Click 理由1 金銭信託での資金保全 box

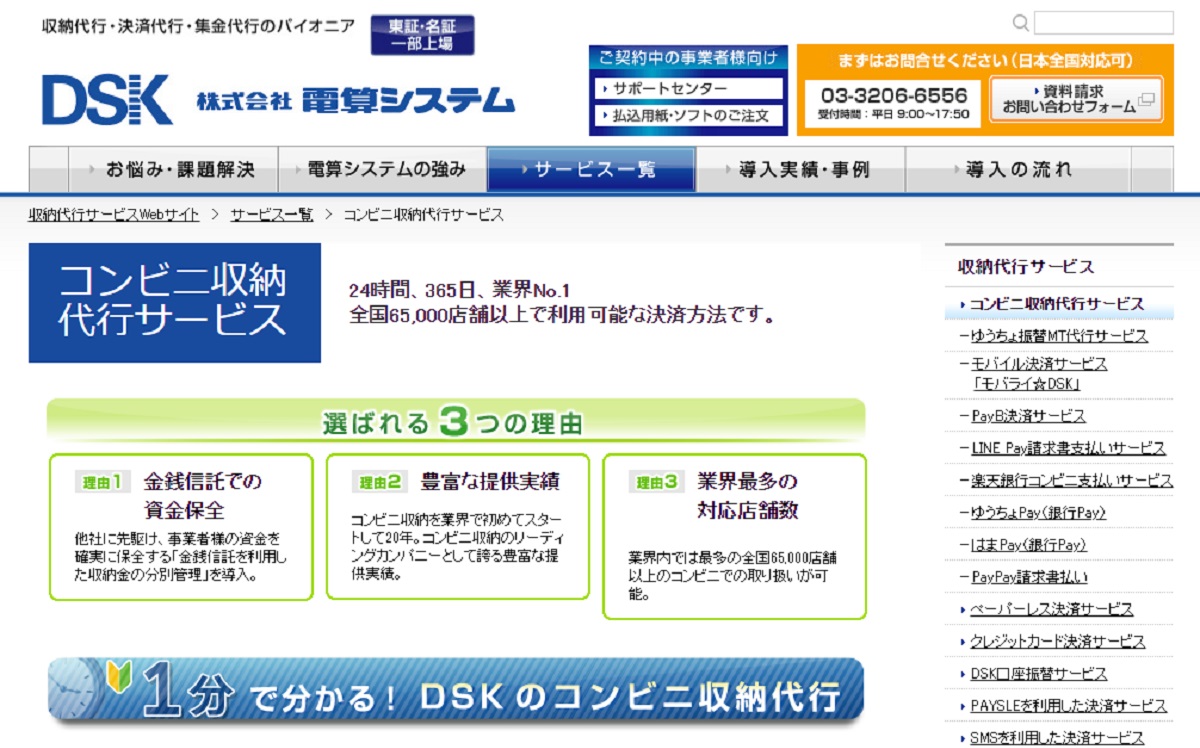pyautogui.click(x=181, y=527)
